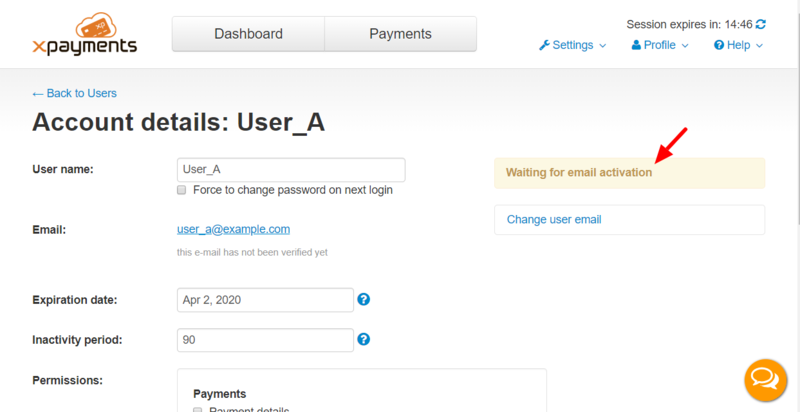Image resolution: width=800 pixels, height=412 pixels.
Task: Click the Inactivity period help icon
Action: coord(363,339)
